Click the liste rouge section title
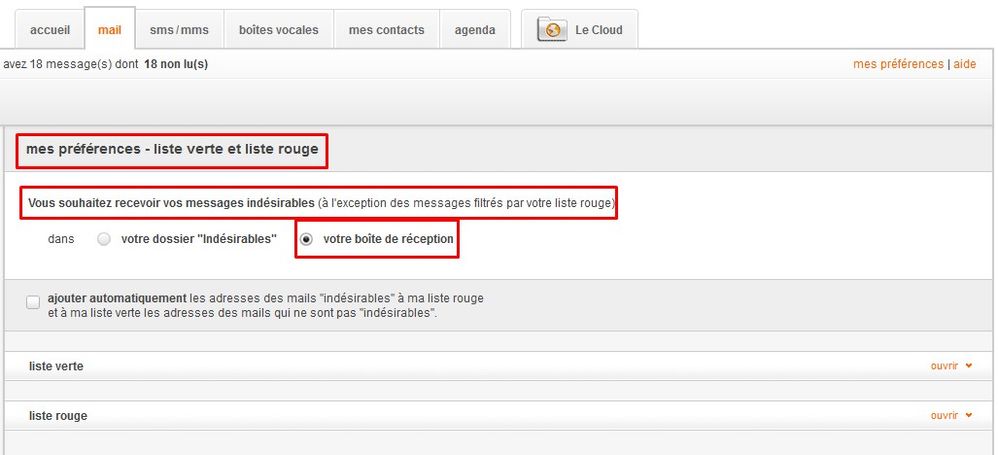Viewport: 998px width, 455px height. 58,415
